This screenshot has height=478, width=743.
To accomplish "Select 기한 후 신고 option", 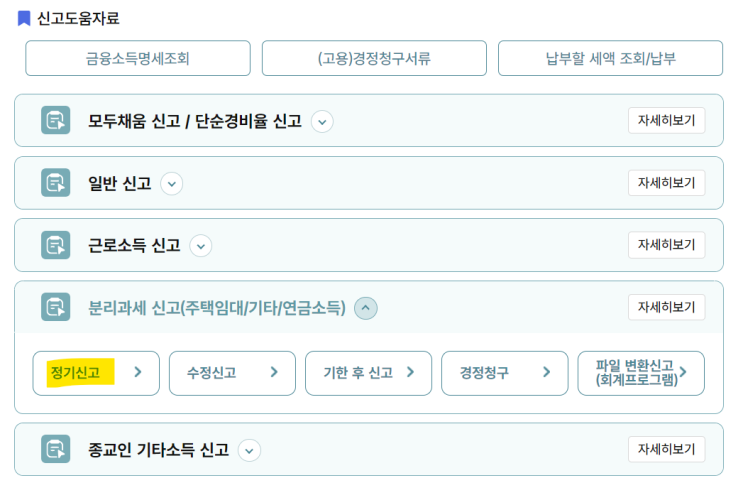I will click(368, 373).
